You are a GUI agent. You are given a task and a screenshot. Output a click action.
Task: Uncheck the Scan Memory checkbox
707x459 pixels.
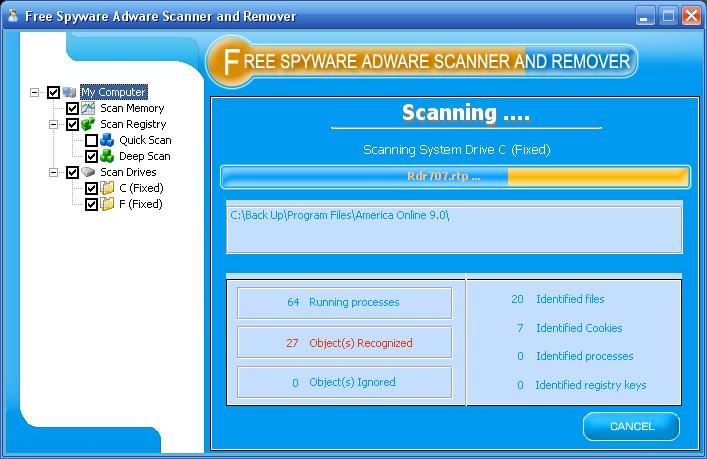(x=73, y=108)
